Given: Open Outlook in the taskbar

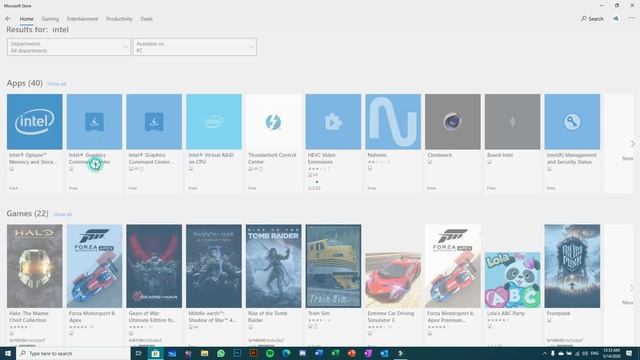Looking at the screenshot, I should coord(384,353).
